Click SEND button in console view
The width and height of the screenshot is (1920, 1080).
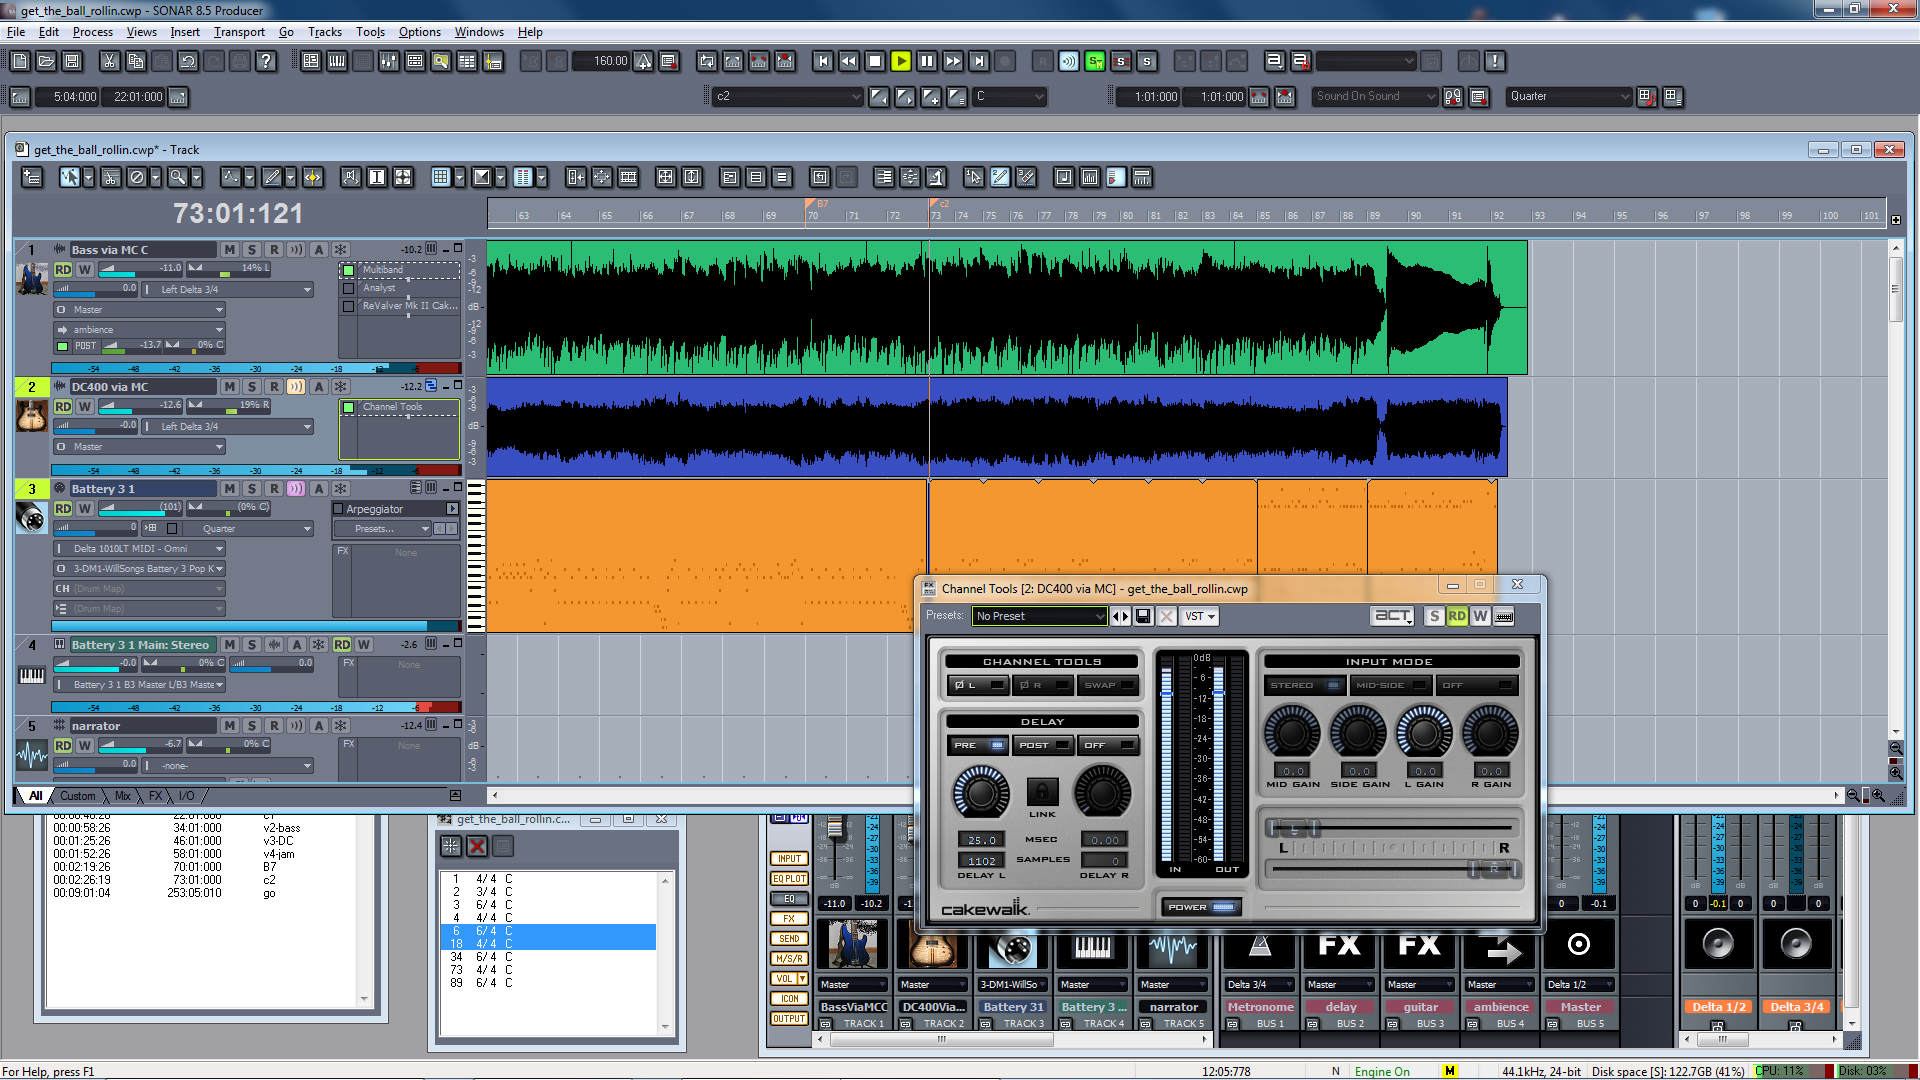coord(789,939)
